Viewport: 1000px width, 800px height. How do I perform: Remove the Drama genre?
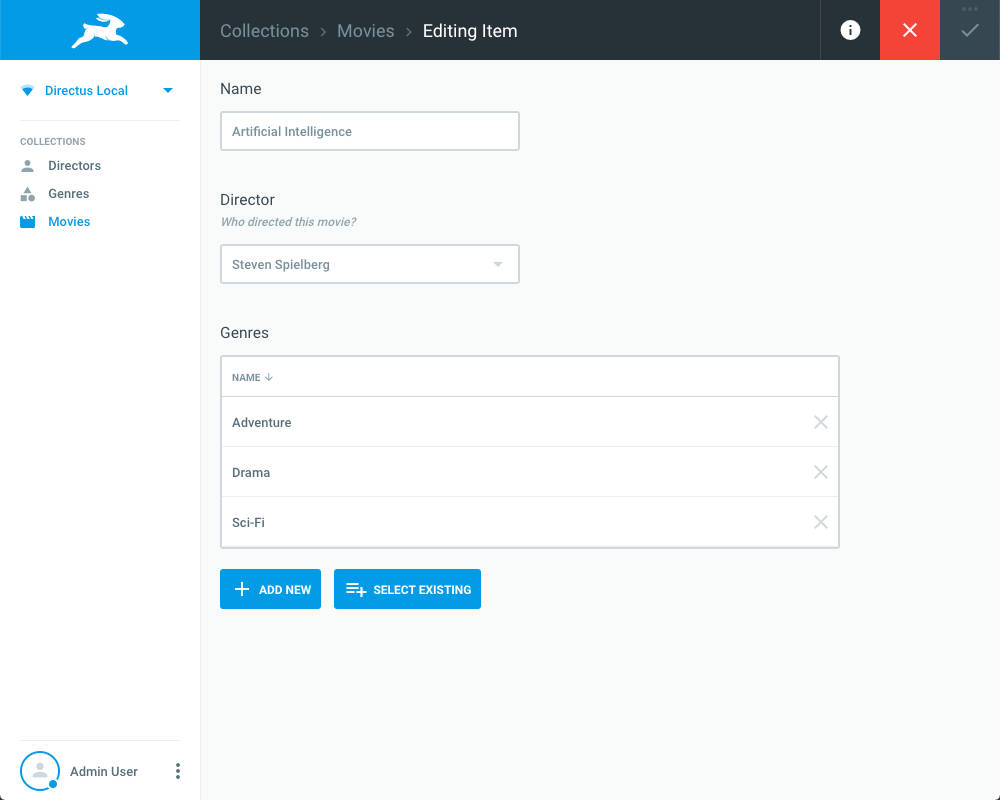[x=821, y=472]
